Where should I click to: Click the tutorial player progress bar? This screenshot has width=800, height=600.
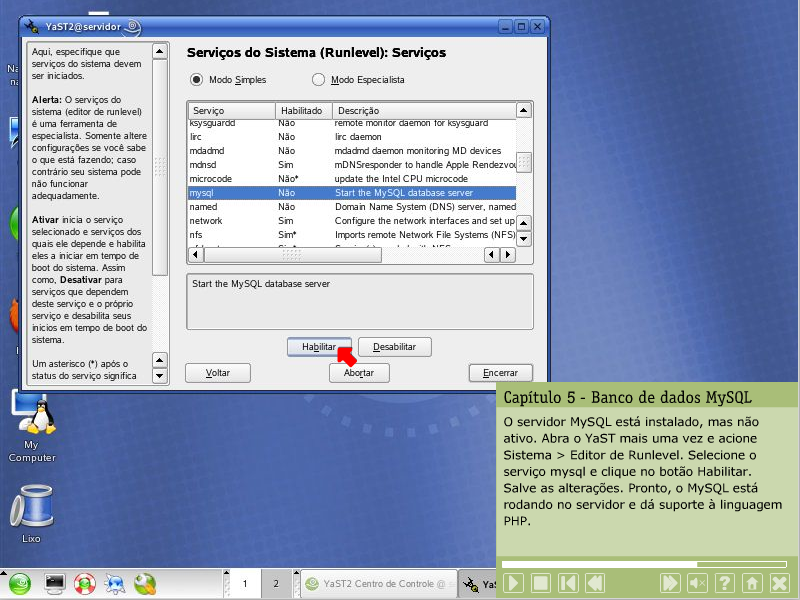click(640, 564)
